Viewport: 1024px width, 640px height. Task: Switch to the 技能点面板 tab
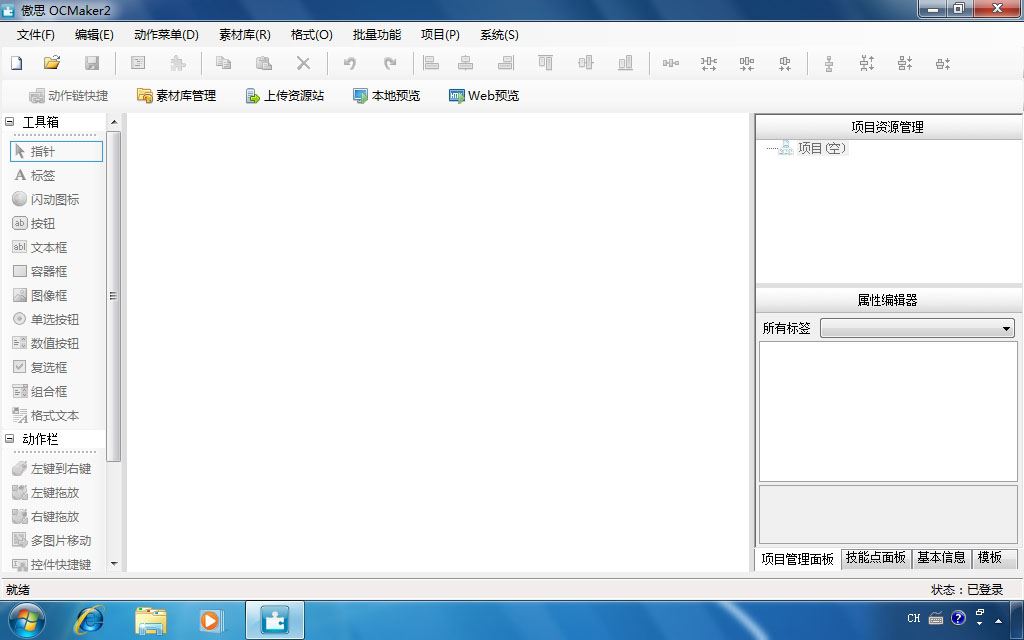click(876, 558)
